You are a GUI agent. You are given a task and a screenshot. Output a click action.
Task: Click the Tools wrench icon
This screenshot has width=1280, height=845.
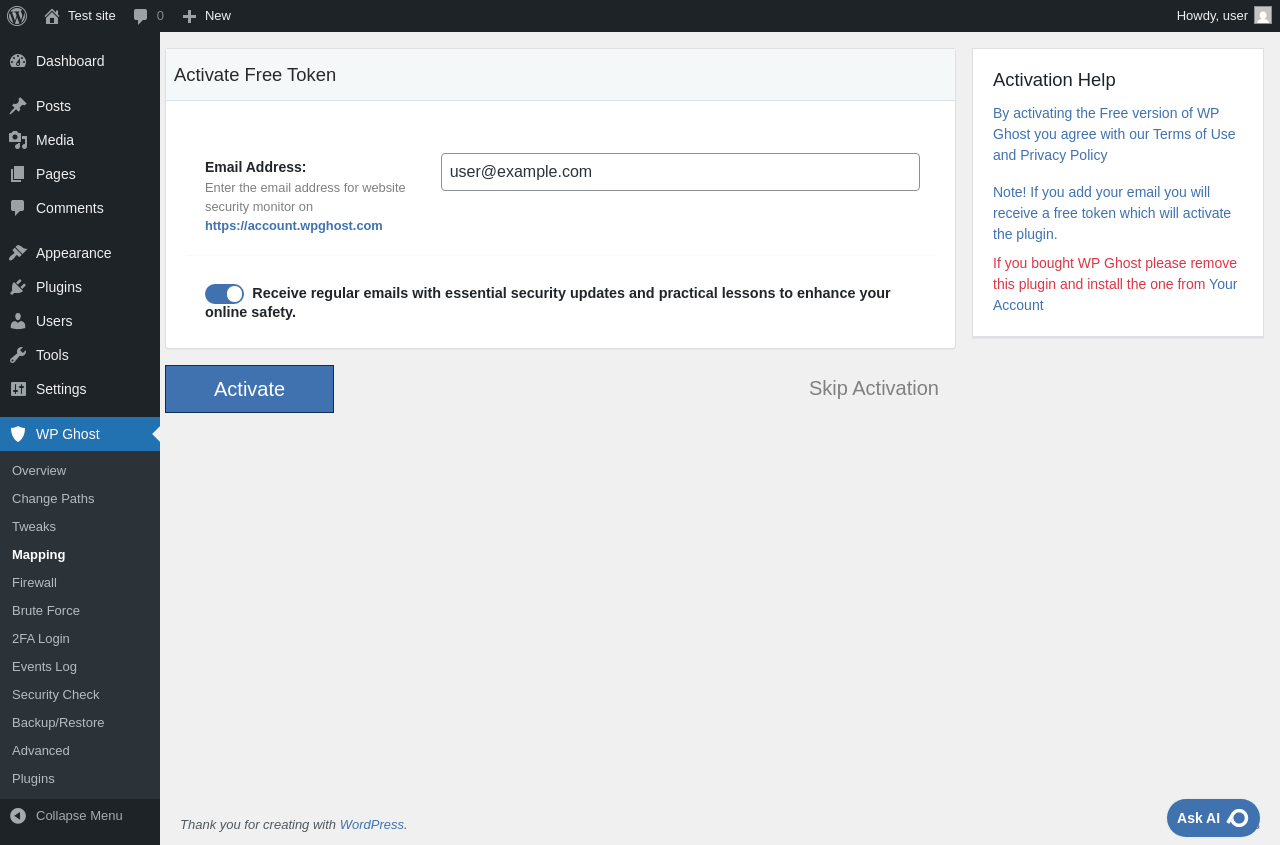pos(18,355)
